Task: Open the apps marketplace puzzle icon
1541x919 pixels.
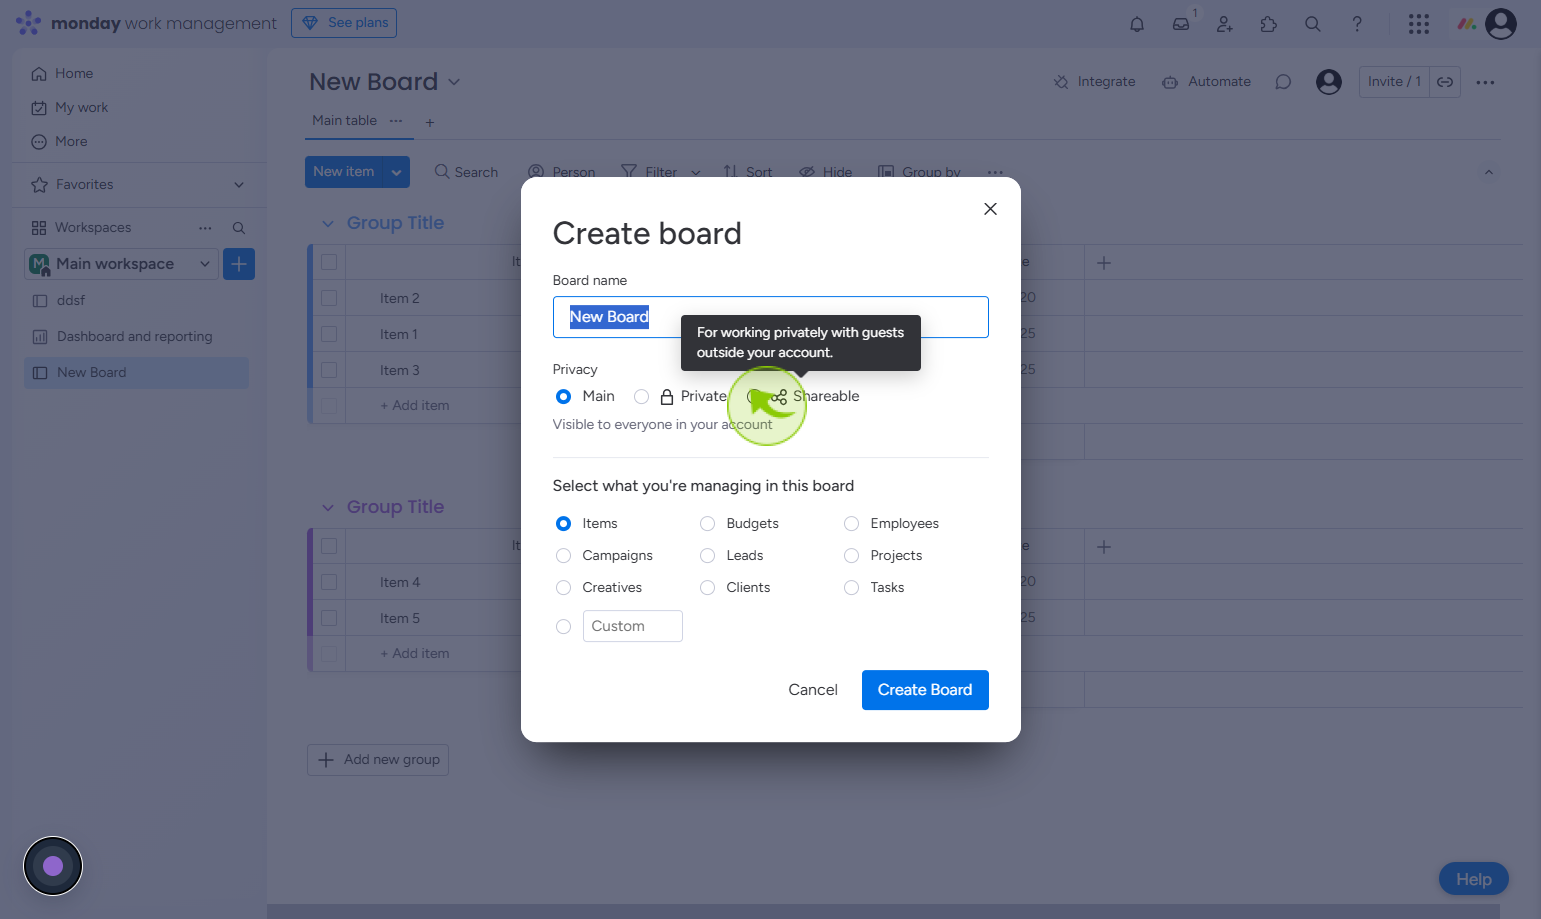Action: pyautogui.click(x=1269, y=24)
